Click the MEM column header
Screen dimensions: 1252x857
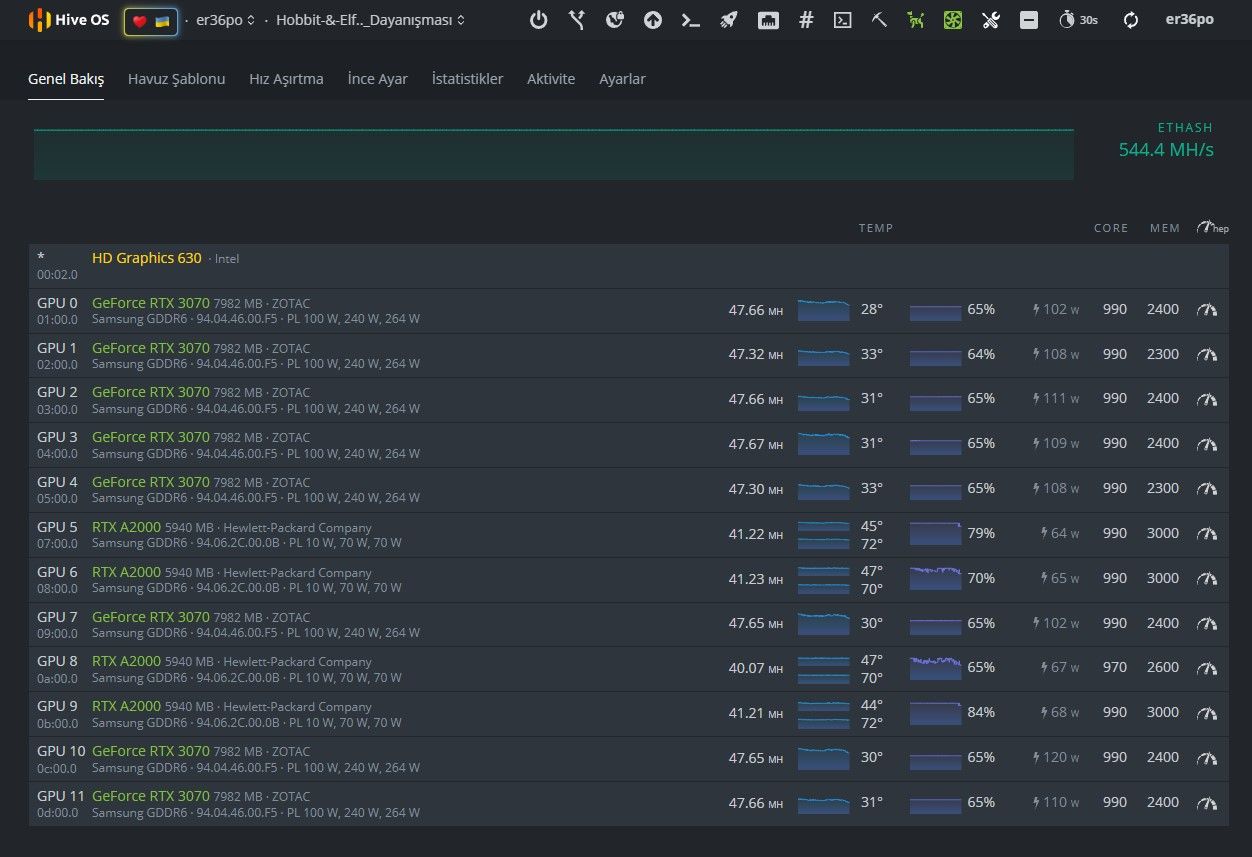coord(1165,228)
